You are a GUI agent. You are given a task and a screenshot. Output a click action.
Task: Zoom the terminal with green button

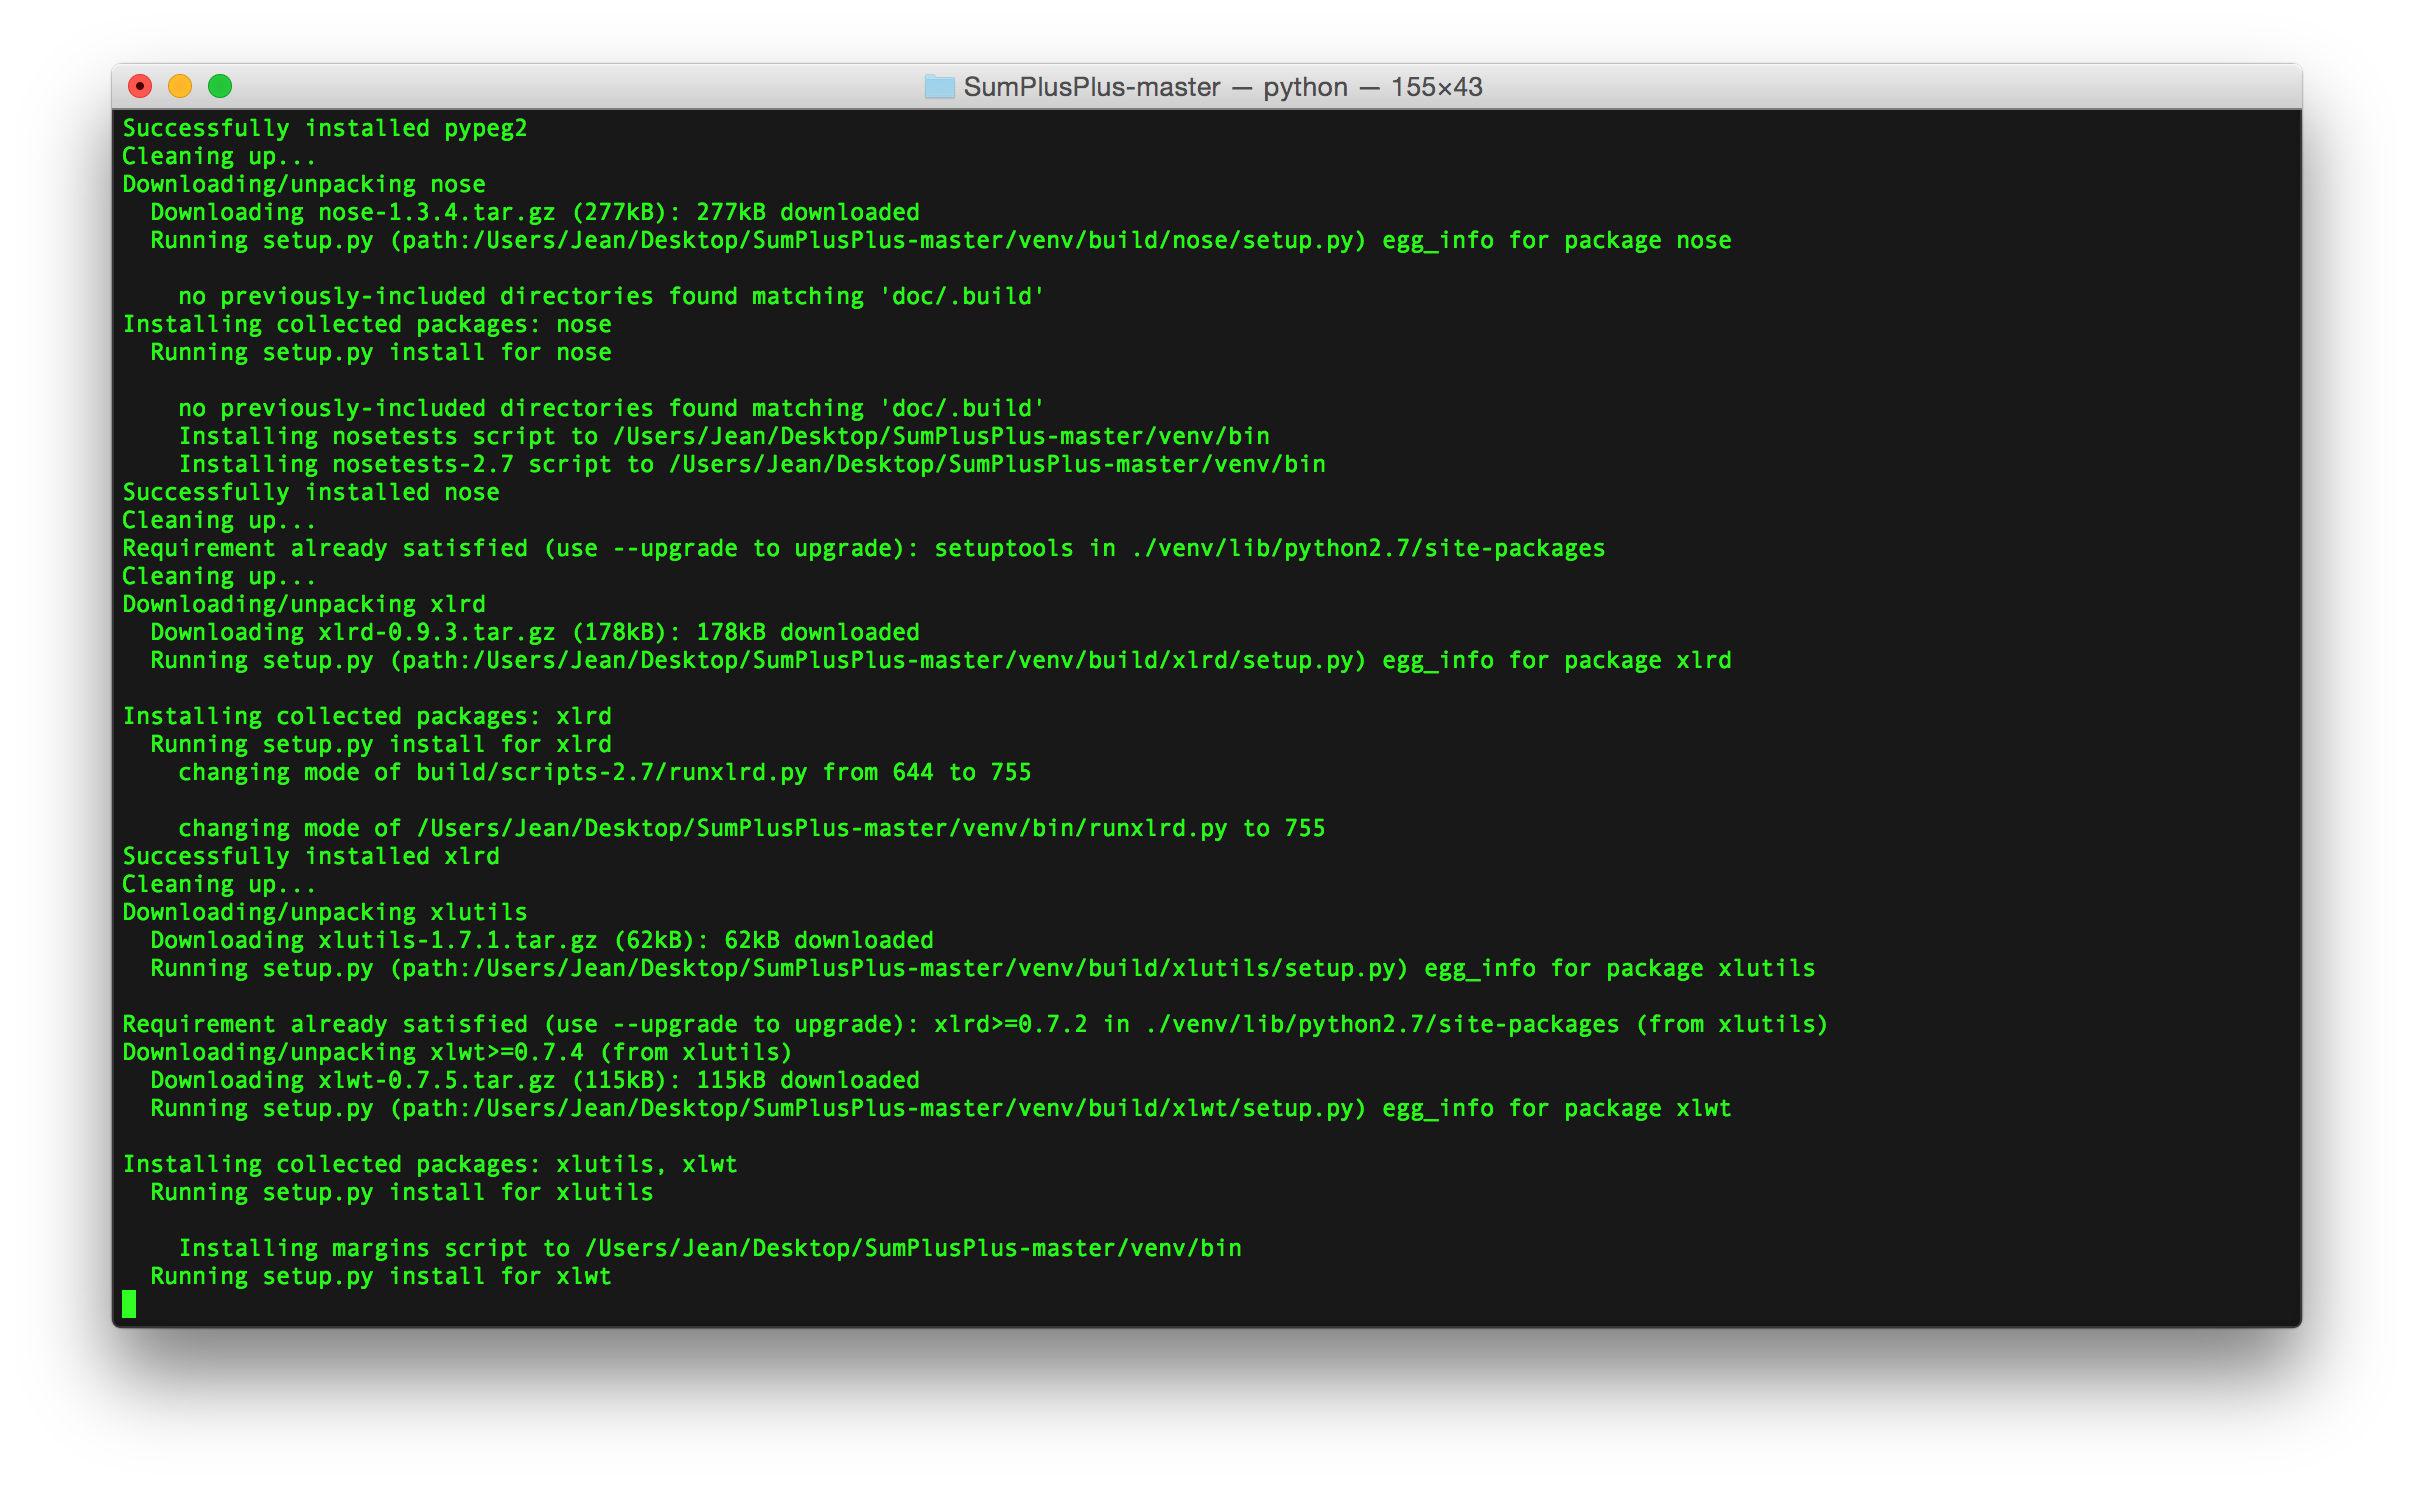220,87
